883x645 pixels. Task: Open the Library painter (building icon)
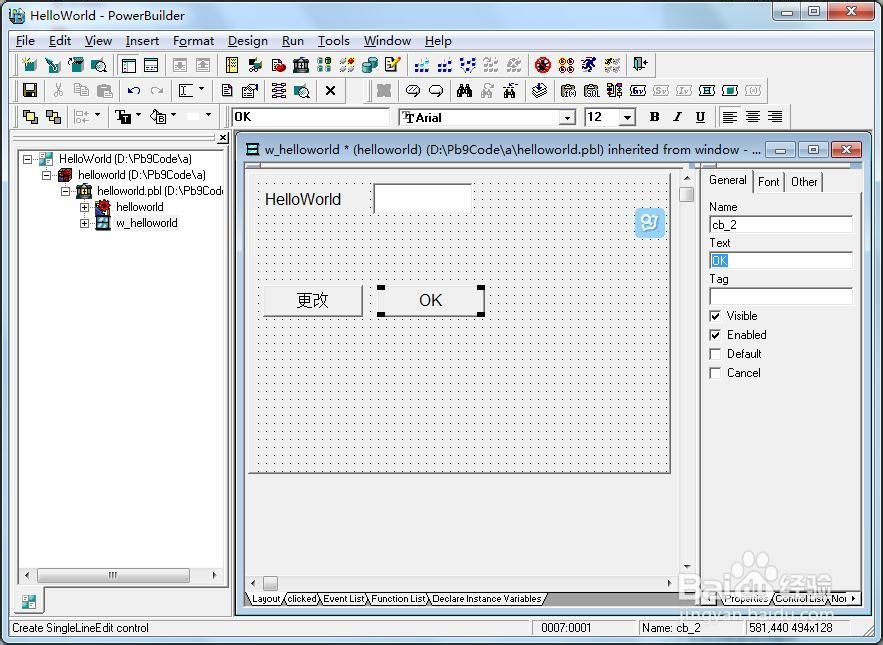tap(301, 65)
